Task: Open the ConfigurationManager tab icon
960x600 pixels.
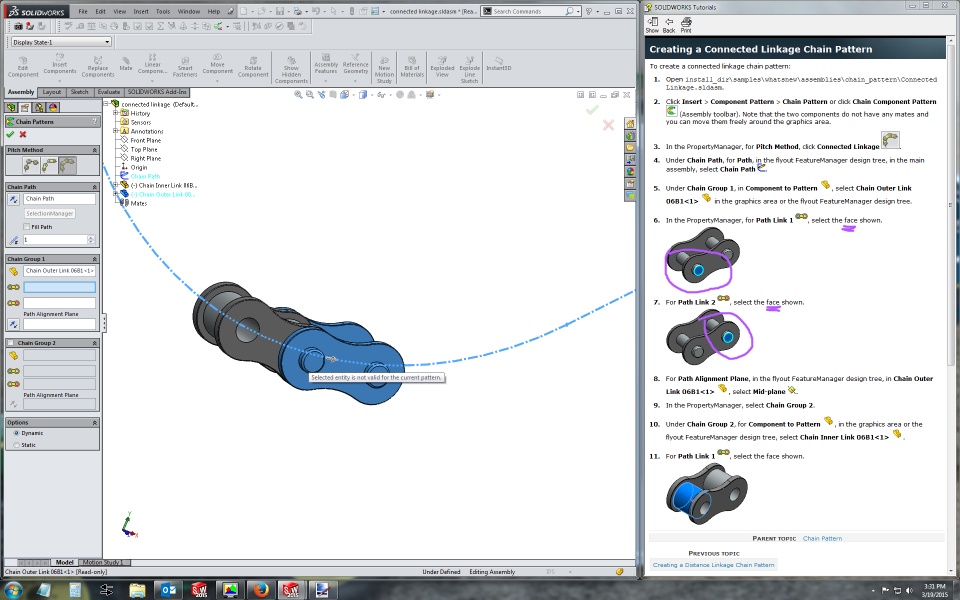Action: [x=39, y=108]
